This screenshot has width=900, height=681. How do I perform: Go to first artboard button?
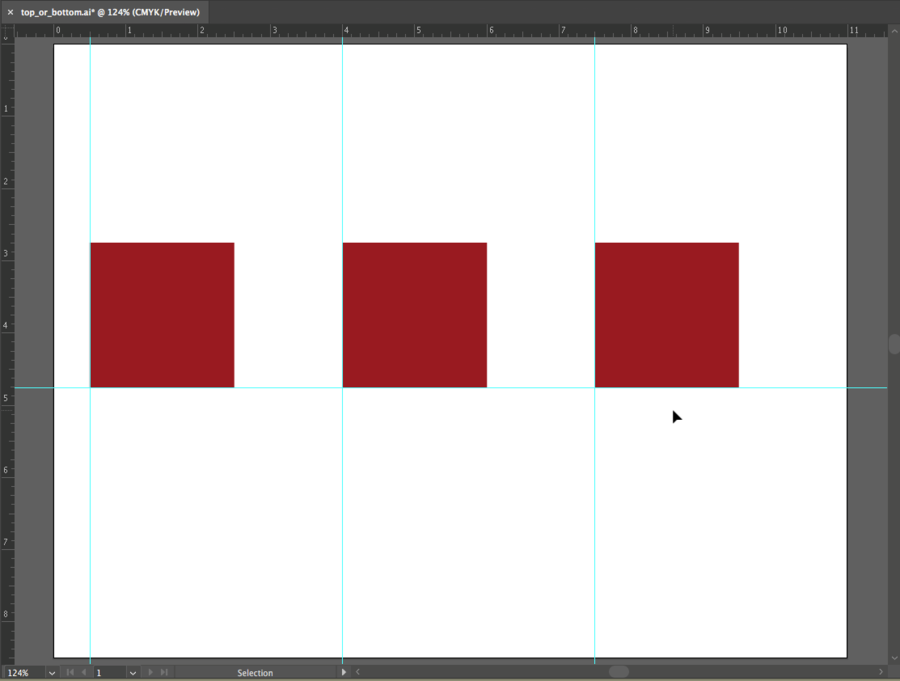[x=70, y=673]
